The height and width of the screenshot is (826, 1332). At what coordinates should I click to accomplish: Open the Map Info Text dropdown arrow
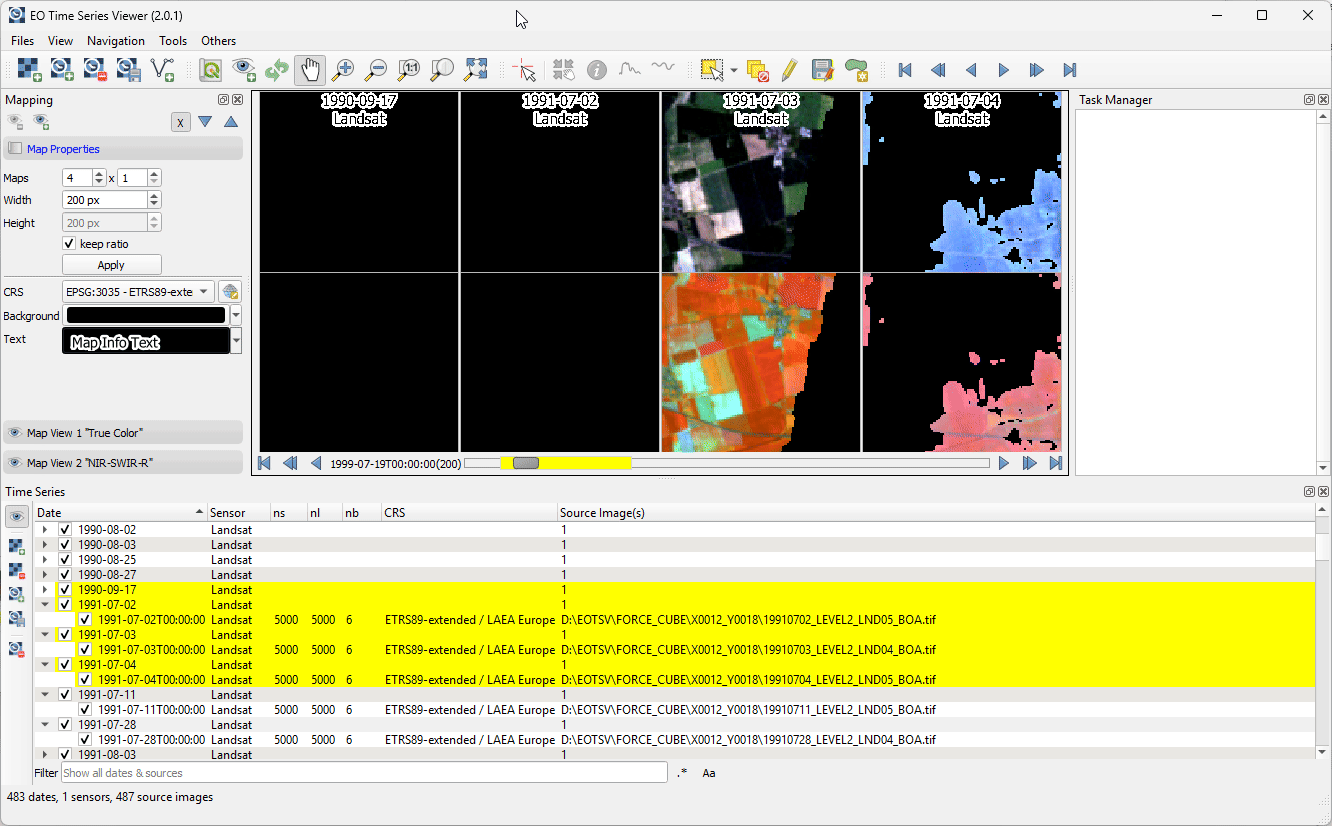[x=236, y=341]
